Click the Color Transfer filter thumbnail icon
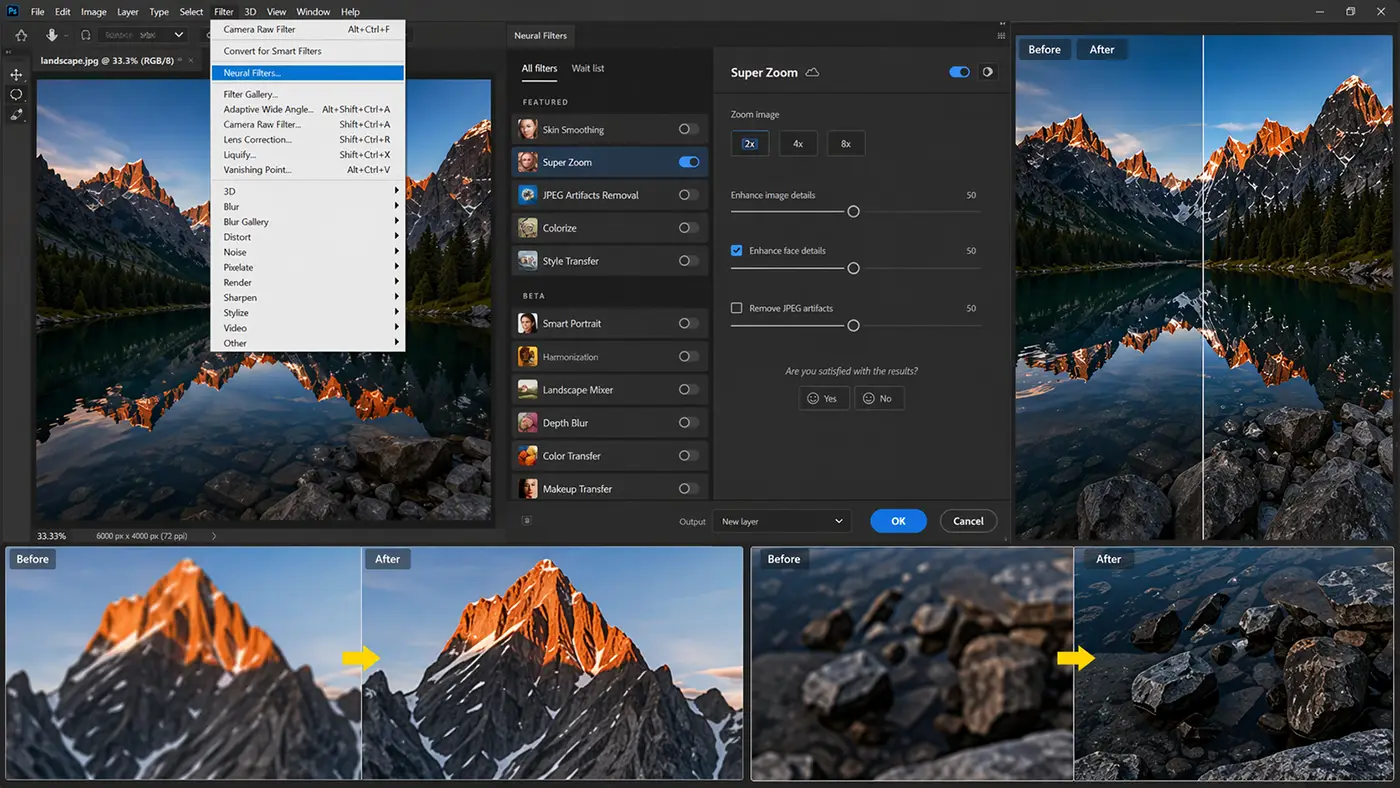The height and width of the screenshot is (788, 1400). [x=527, y=455]
